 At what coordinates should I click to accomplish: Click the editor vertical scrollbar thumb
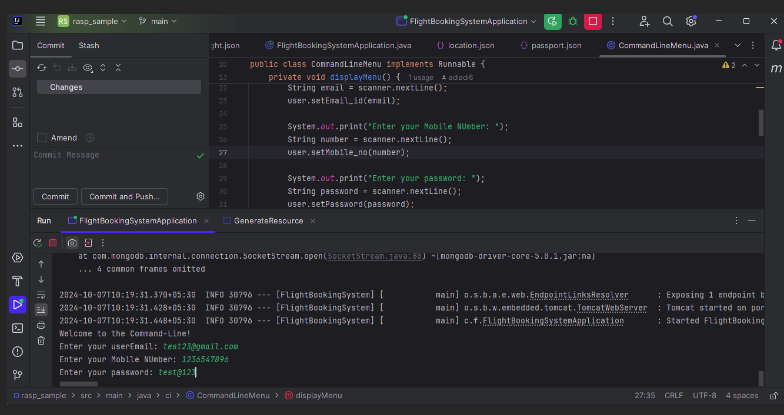(761, 123)
